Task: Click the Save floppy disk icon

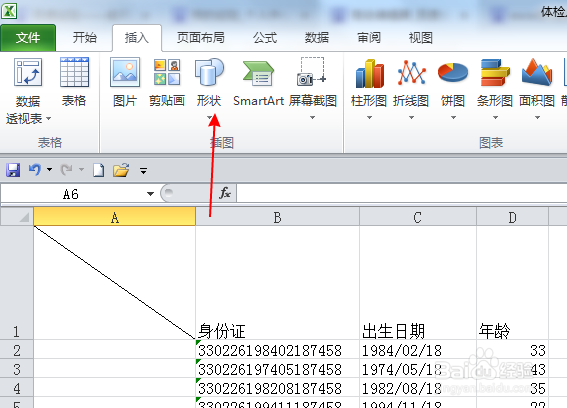Action: click(x=13, y=170)
